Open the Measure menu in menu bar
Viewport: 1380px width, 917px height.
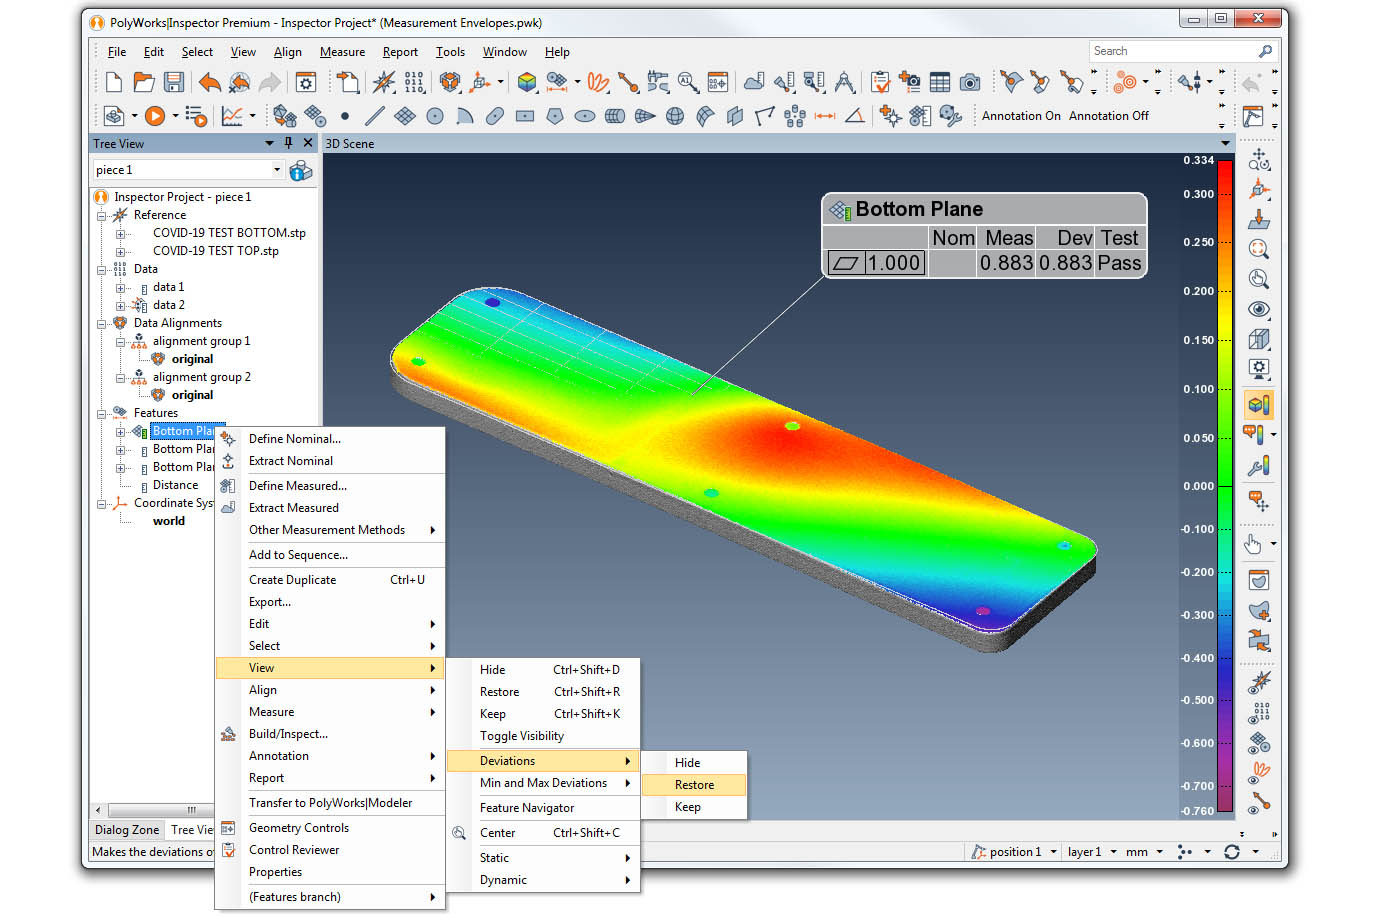342,52
